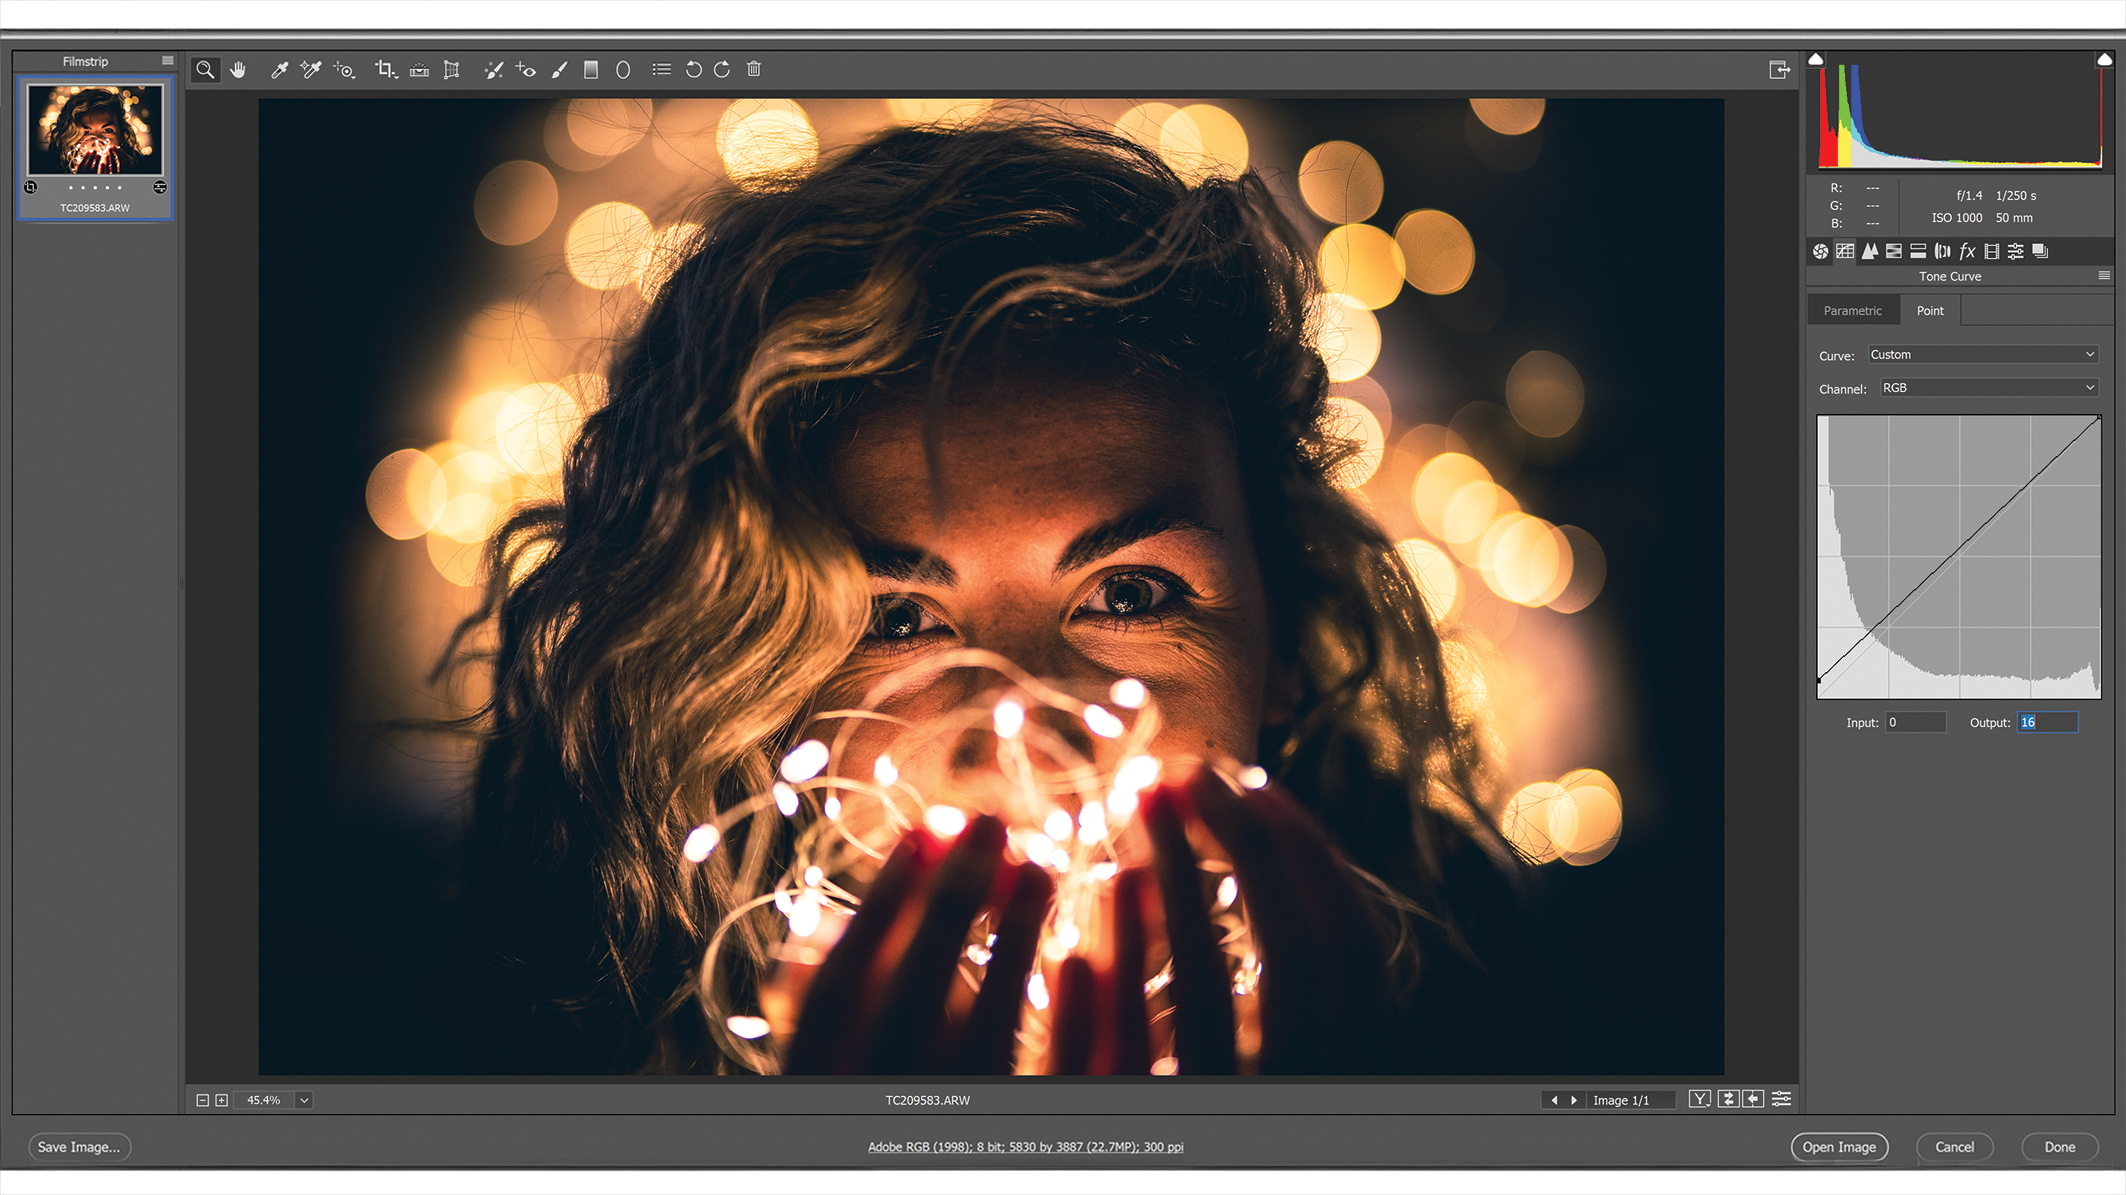Open the Detail panel
The image size is (2126, 1195).
click(x=1870, y=252)
